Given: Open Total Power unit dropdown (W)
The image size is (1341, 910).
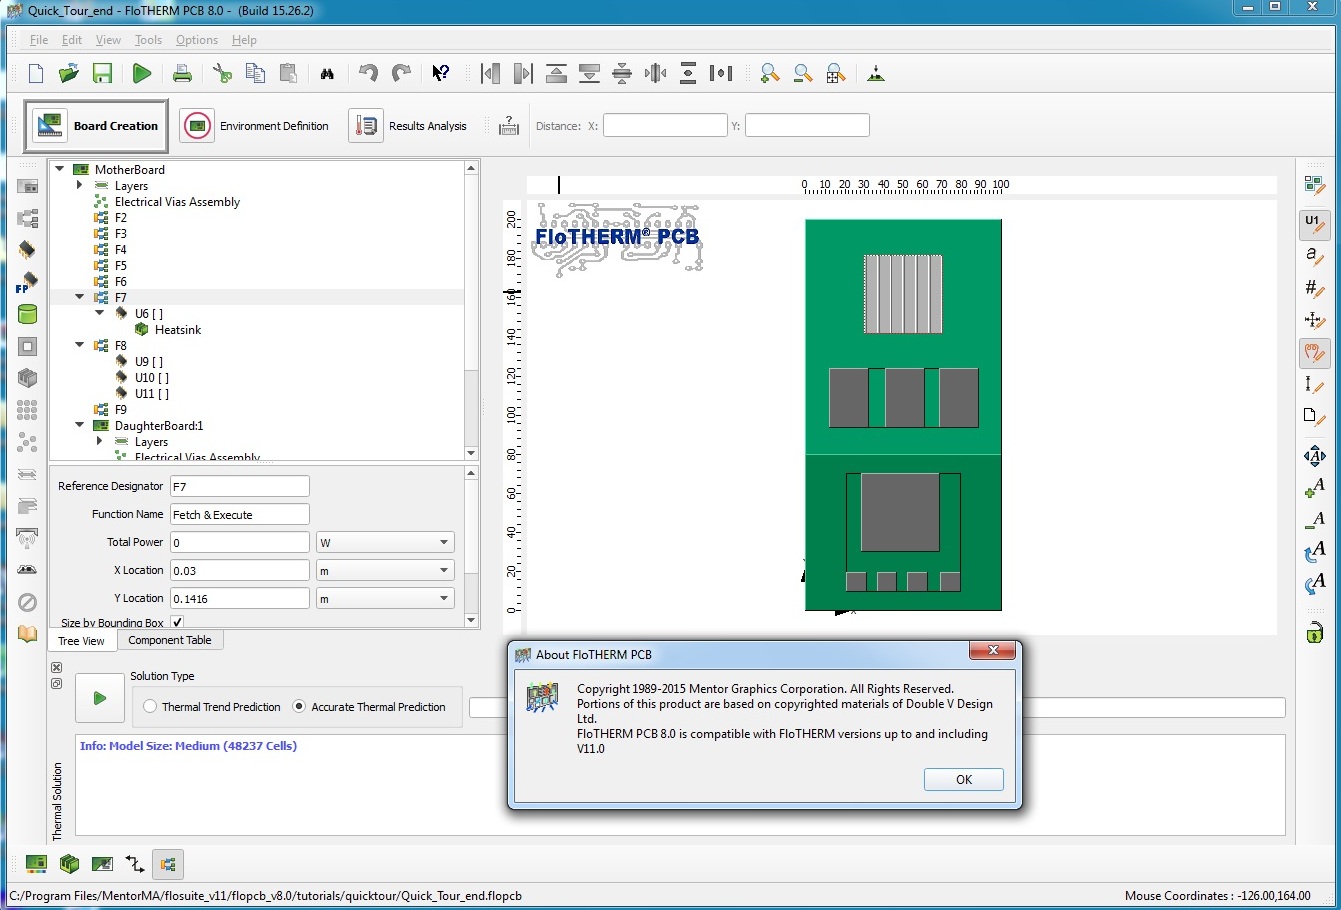Looking at the screenshot, I should (385, 542).
